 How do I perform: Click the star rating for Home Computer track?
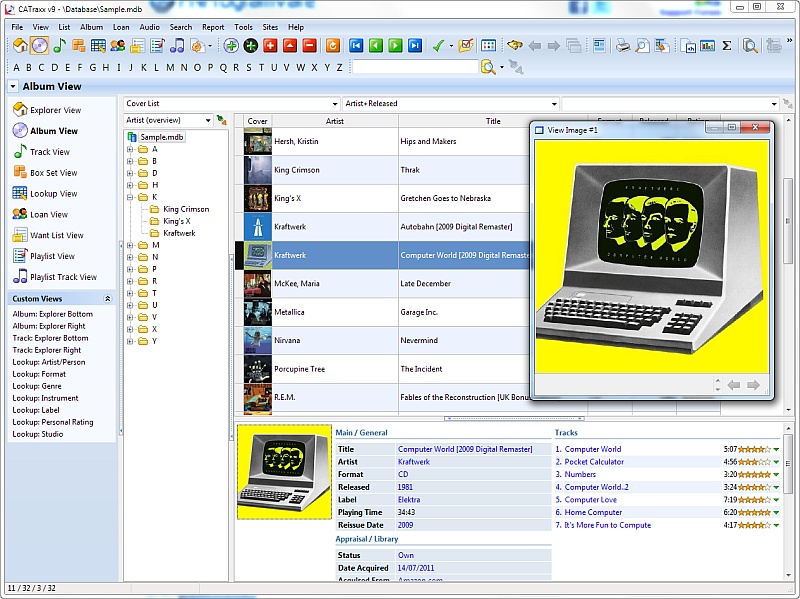(754, 512)
